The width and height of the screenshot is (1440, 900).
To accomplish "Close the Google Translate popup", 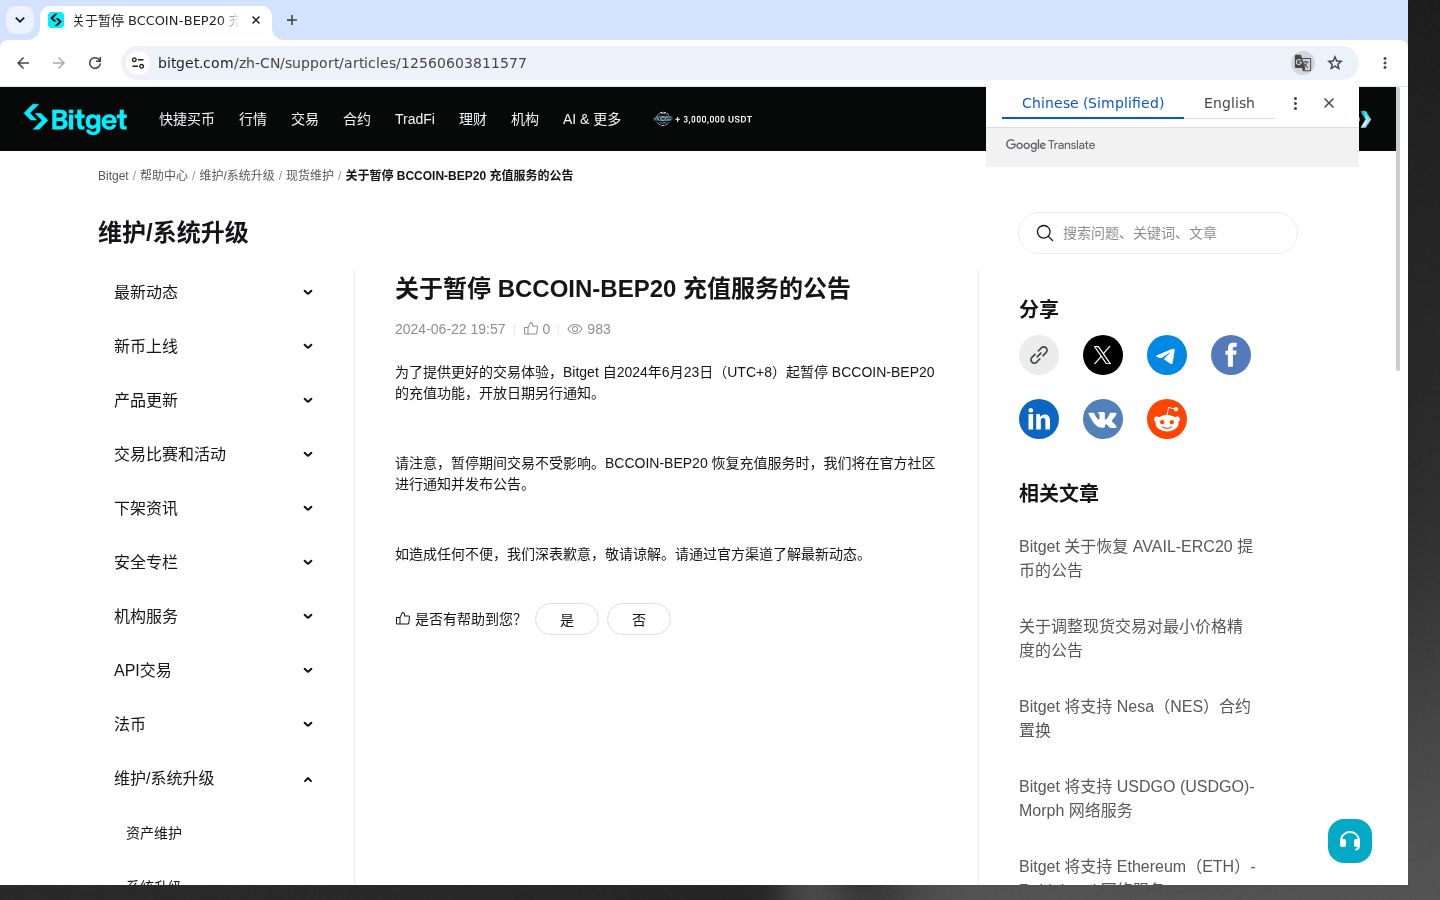I will tap(1329, 103).
